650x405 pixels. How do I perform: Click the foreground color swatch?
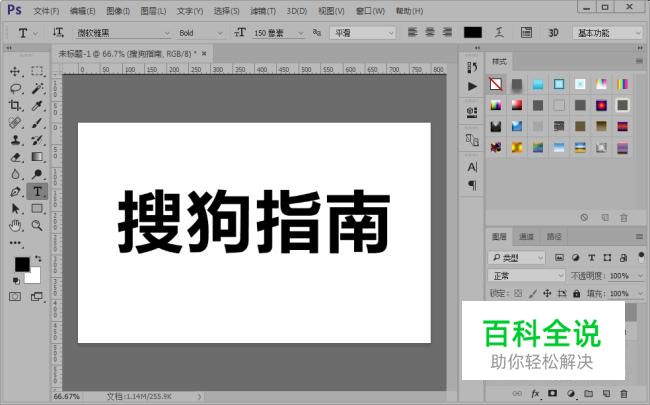pos(22,264)
